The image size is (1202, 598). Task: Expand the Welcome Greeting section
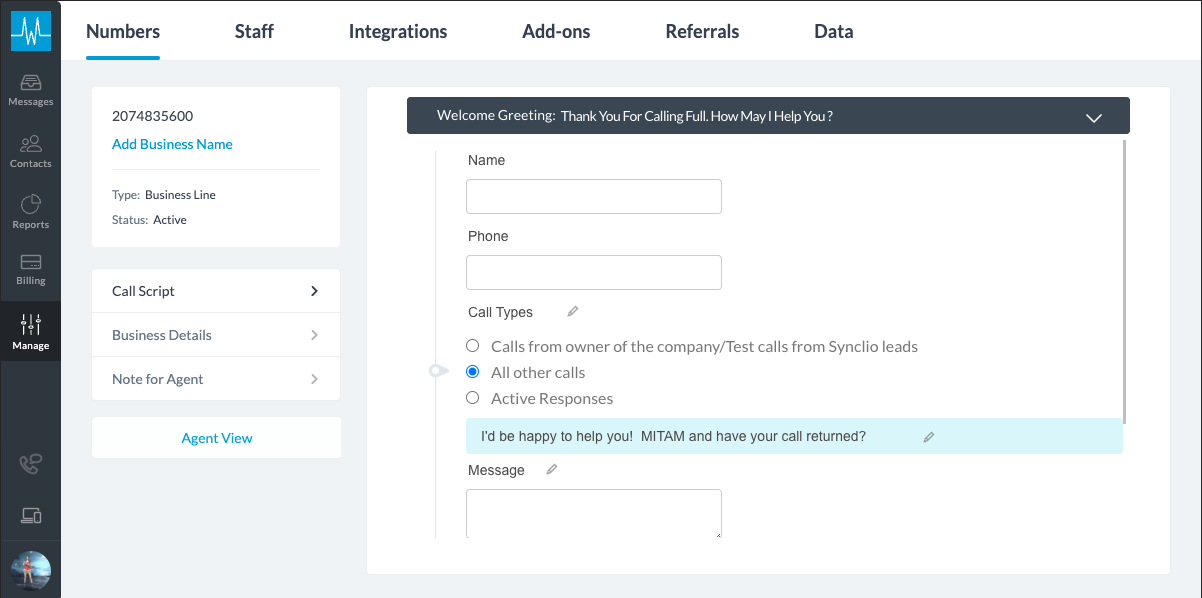pos(1093,116)
